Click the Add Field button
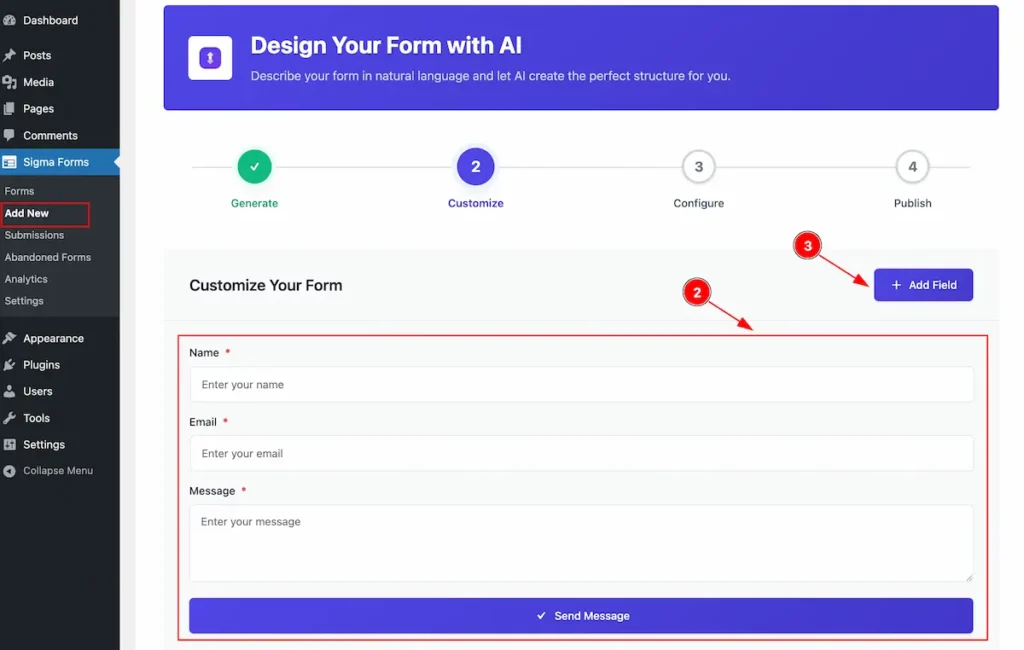Viewport: 1024px width, 650px height. click(x=923, y=285)
